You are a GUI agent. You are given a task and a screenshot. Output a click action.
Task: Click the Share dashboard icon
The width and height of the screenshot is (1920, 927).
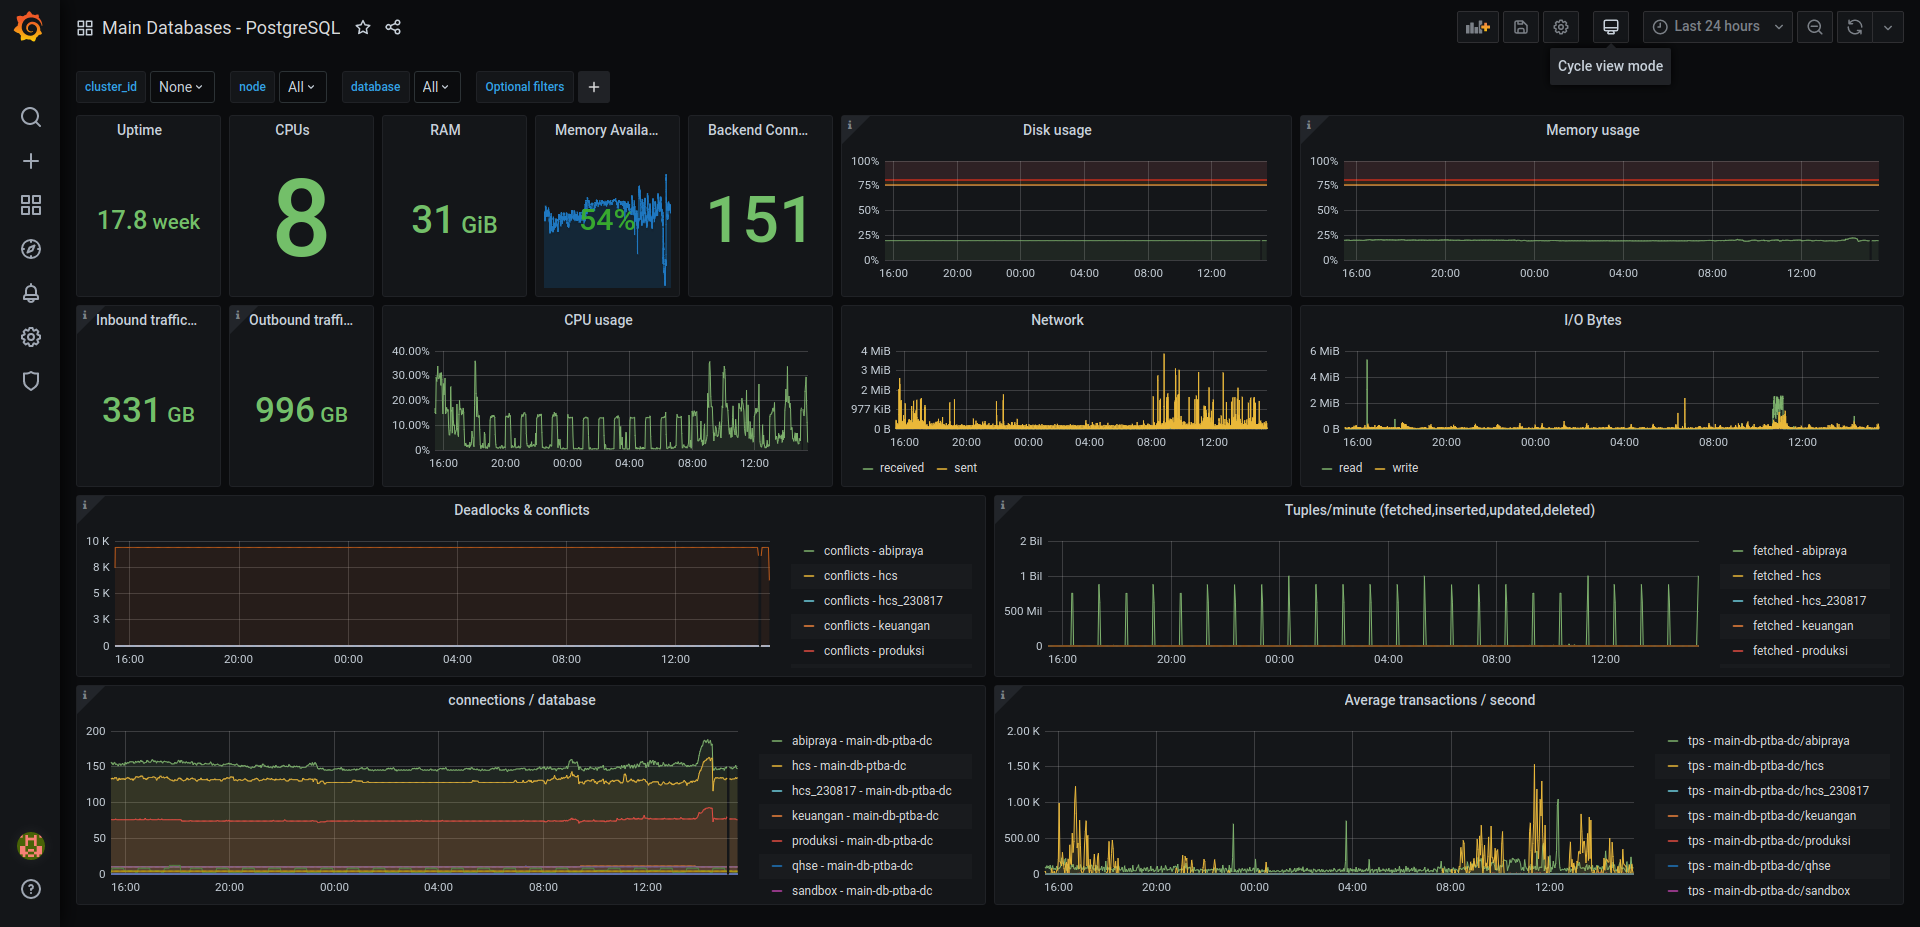pyautogui.click(x=393, y=28)
